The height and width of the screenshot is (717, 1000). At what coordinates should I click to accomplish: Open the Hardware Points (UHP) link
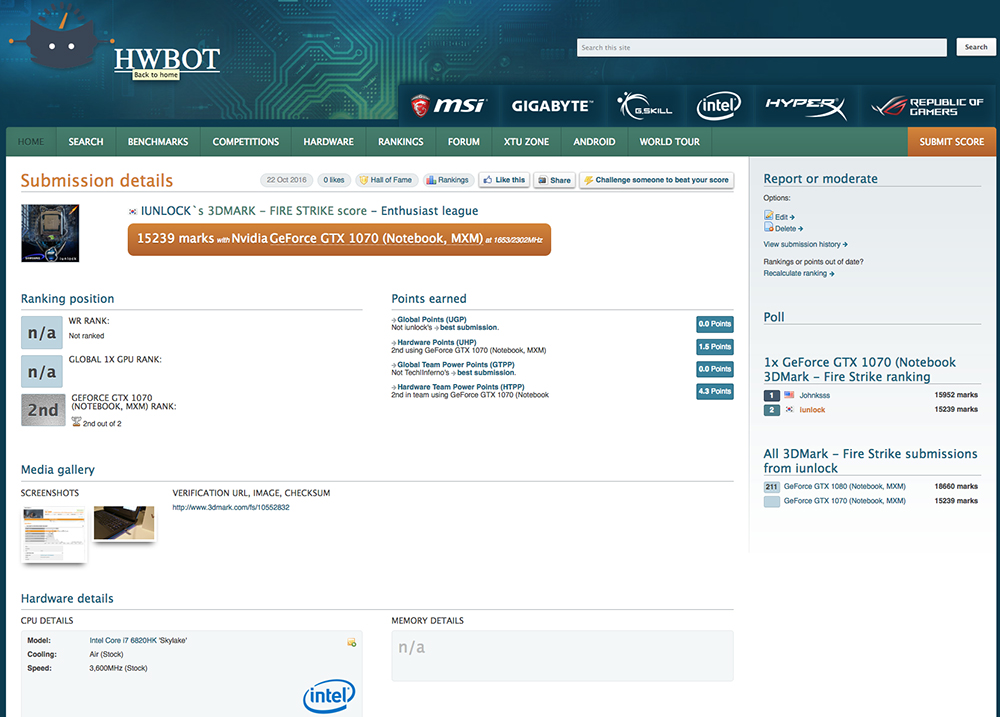(437, 343)
